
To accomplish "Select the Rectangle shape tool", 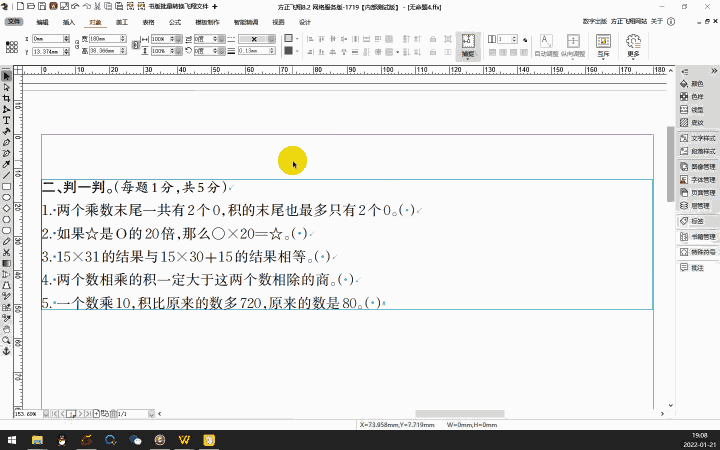I will (x=6, y=186).
